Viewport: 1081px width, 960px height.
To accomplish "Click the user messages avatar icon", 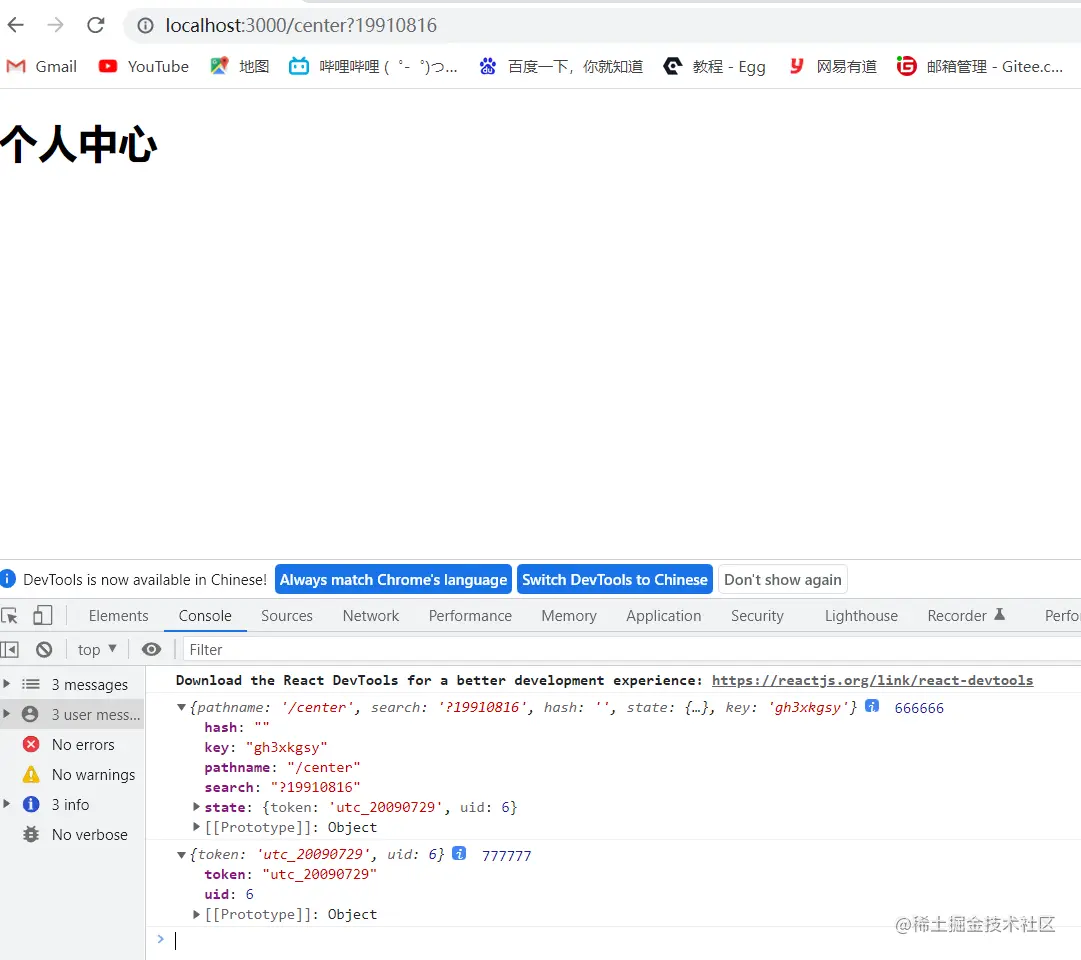I will tap(30, 714).
